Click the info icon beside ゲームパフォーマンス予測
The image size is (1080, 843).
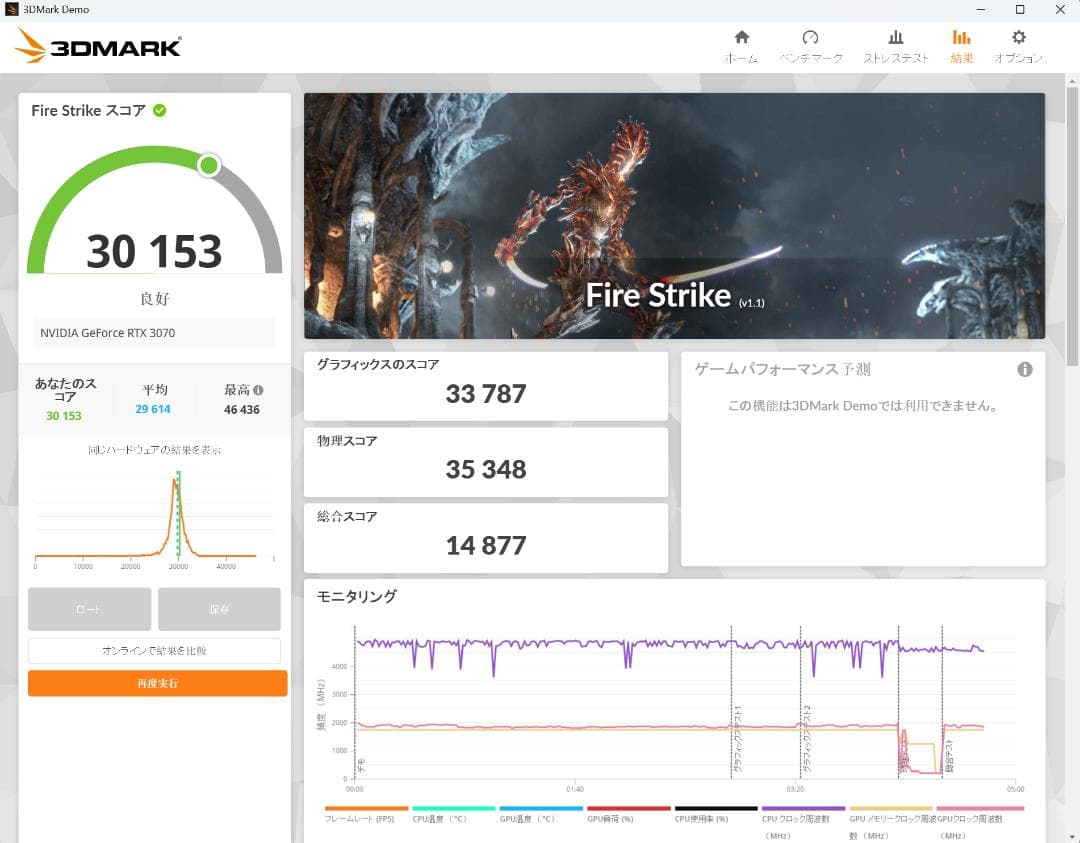(x=1025, y=370)
